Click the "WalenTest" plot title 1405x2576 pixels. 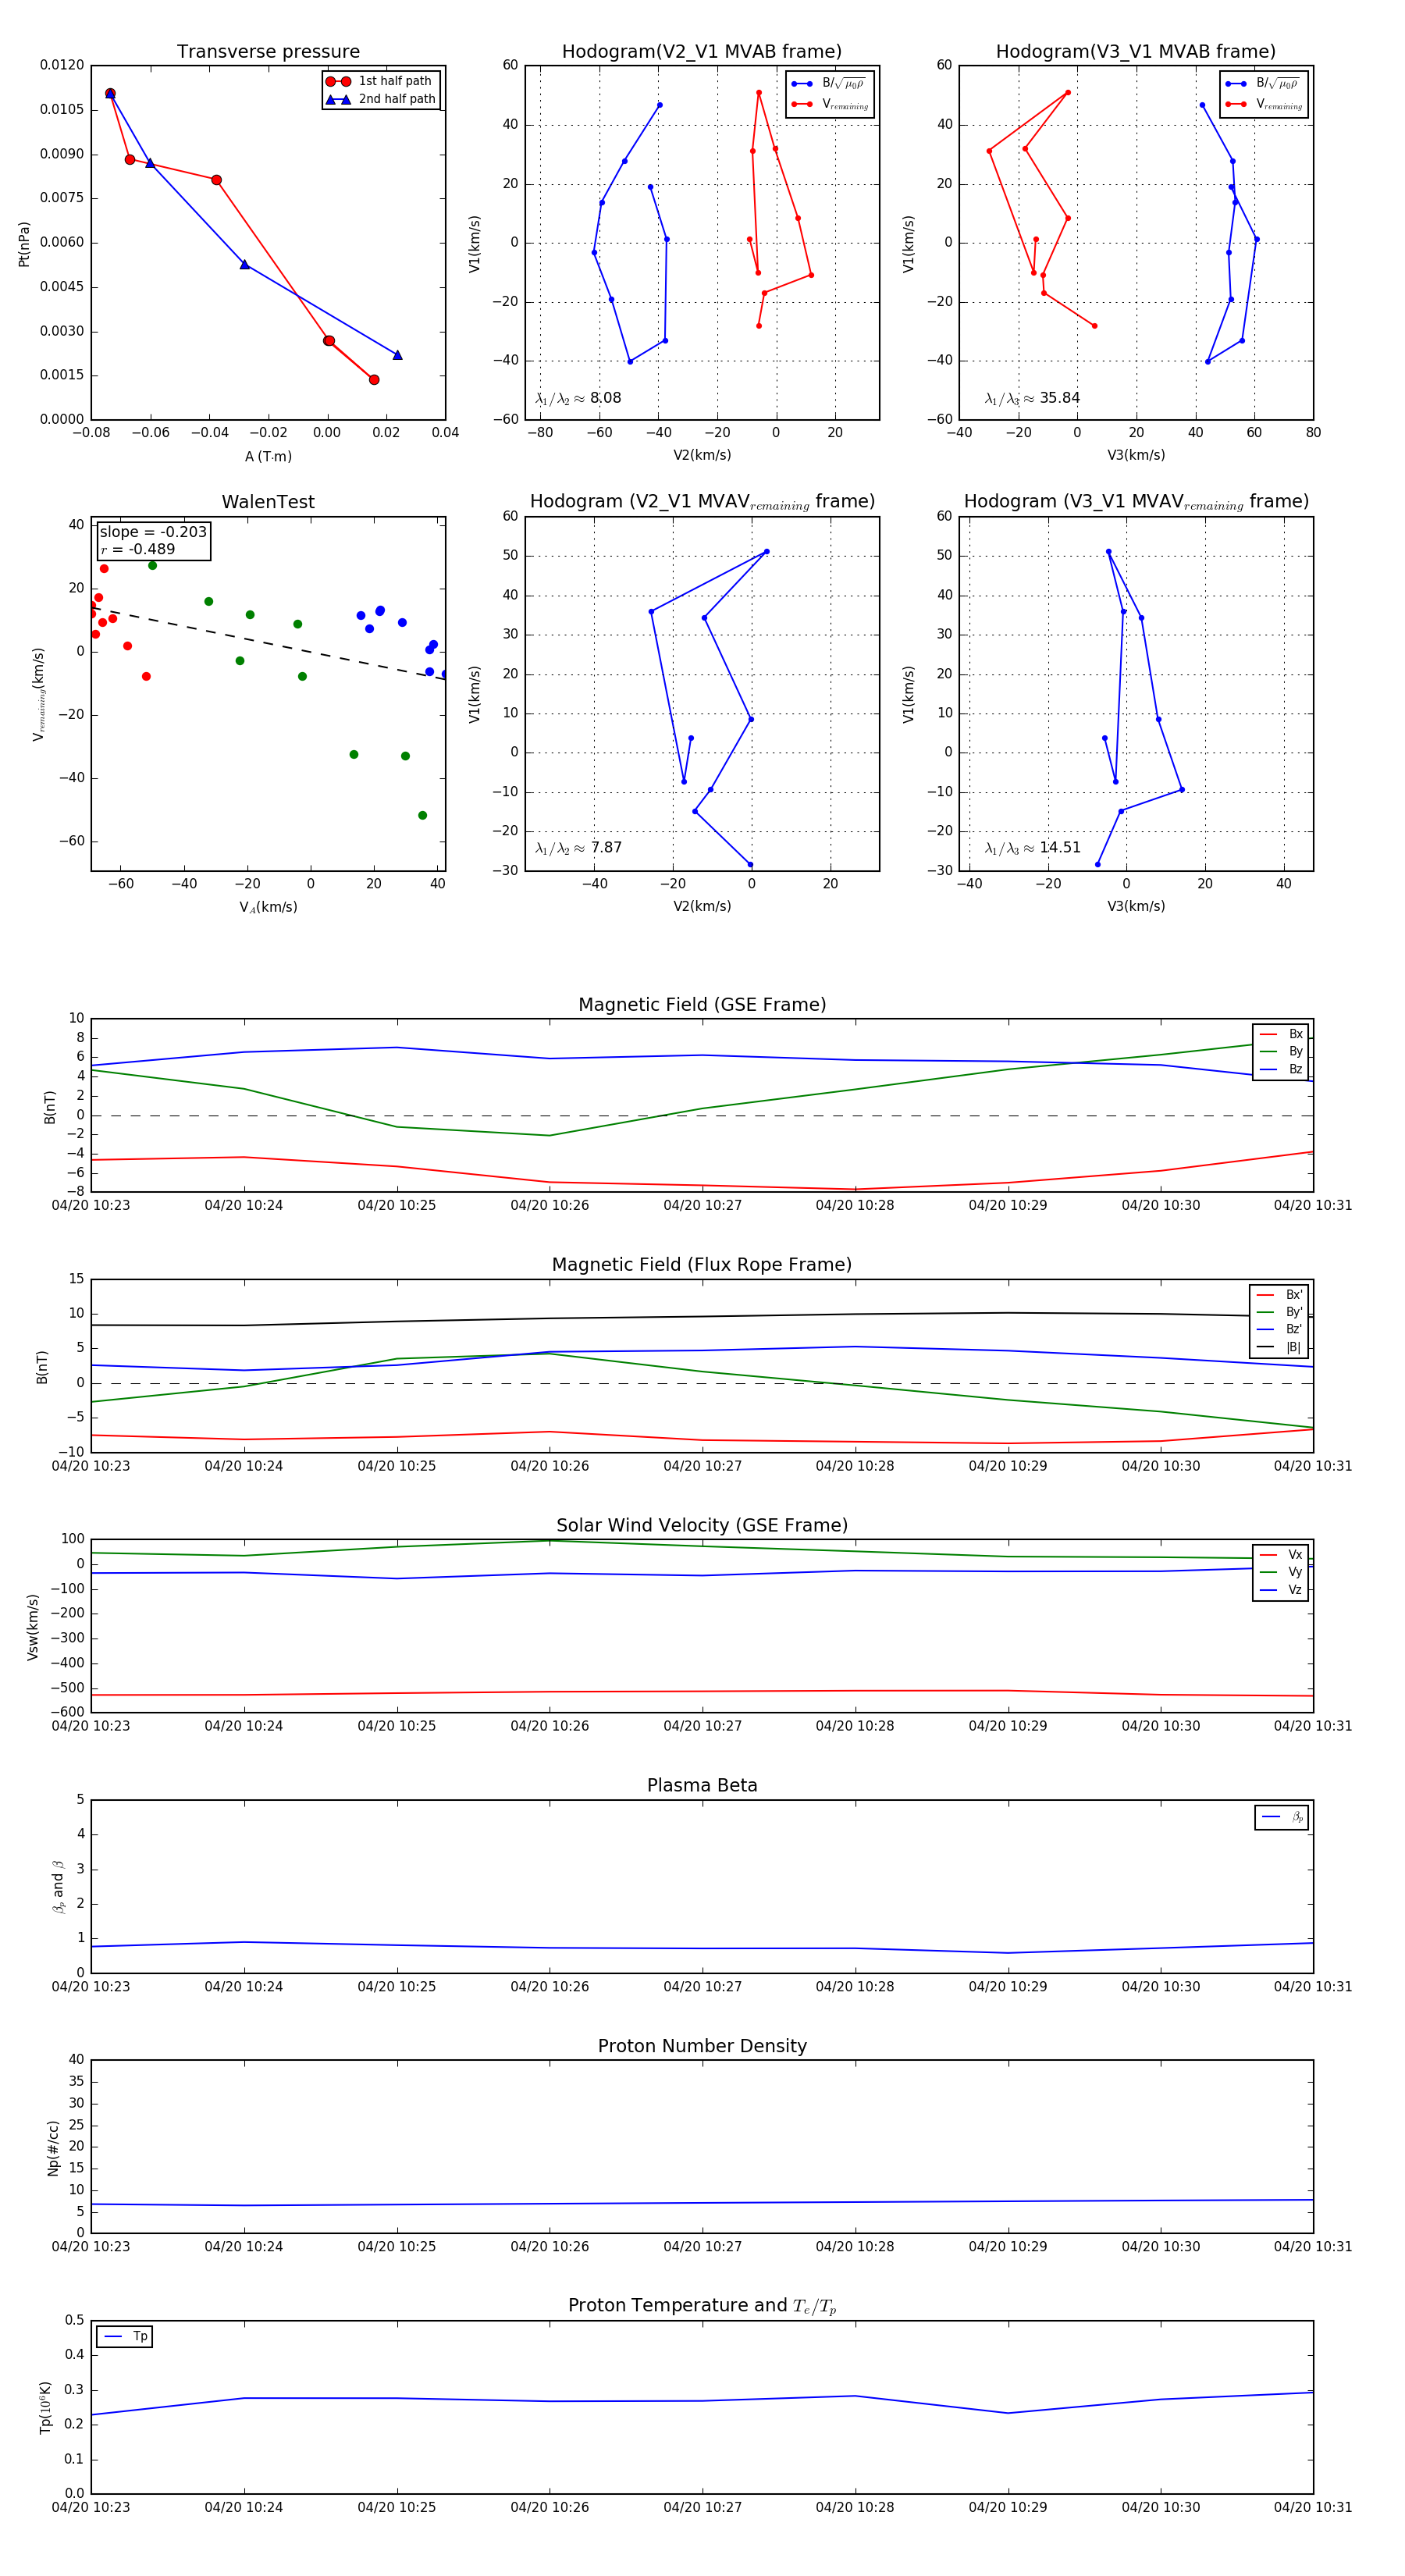click(268, 502)
